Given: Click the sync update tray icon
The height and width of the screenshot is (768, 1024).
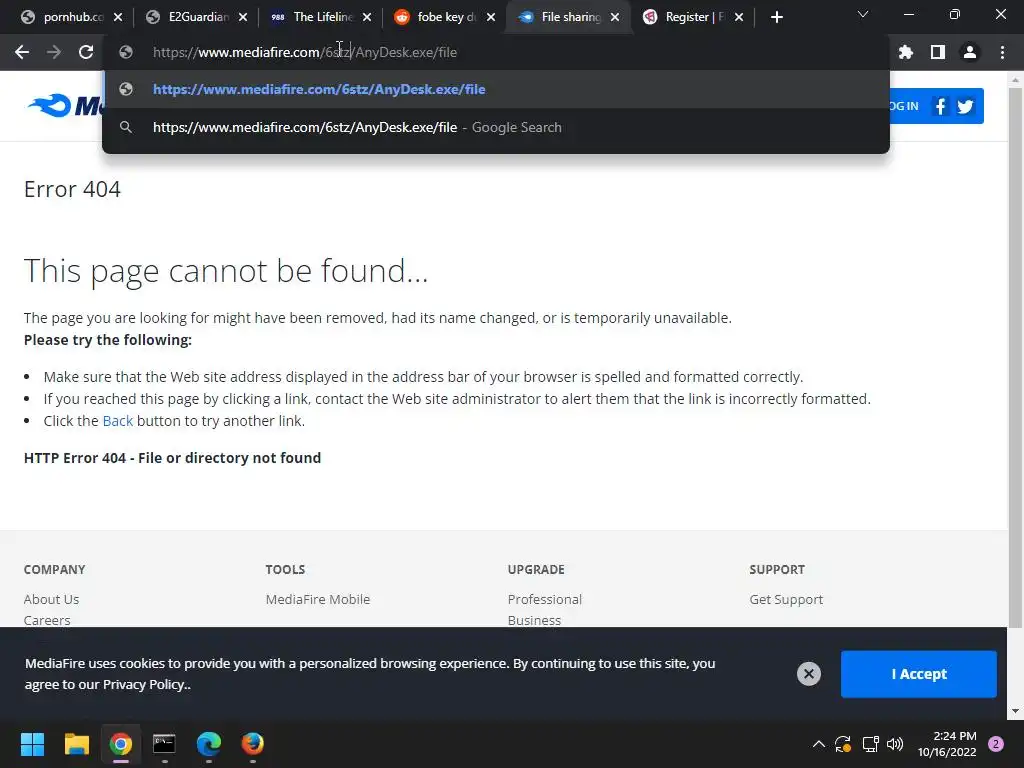Looking at the screenshot, I should coord(842,744).
